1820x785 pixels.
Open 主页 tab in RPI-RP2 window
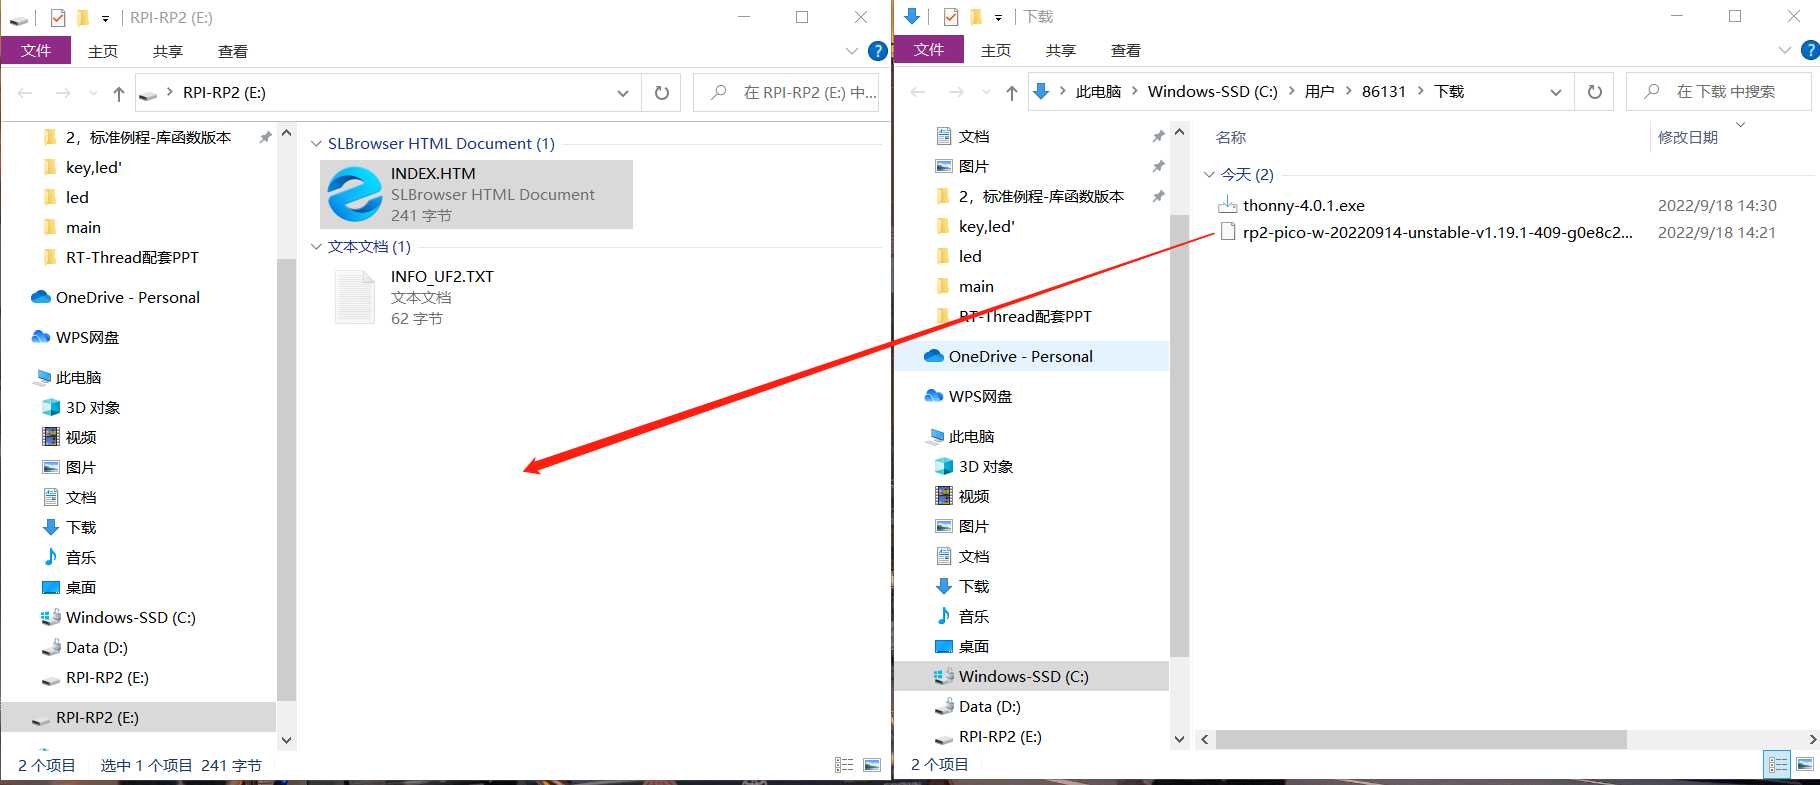103,51
